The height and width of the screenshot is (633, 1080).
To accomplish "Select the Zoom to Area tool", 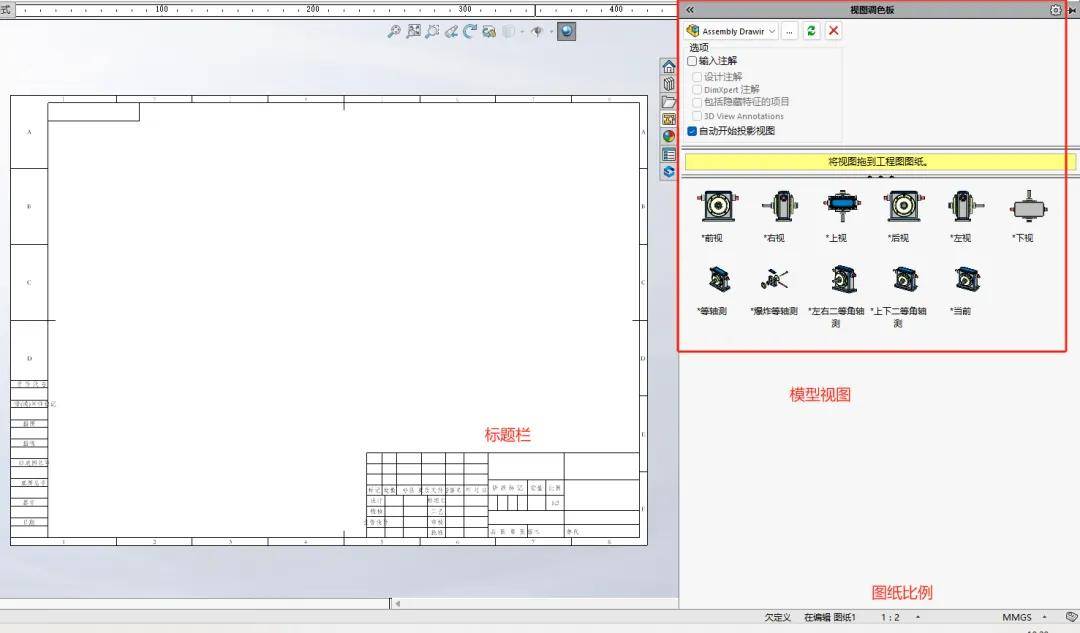I will point(413,31).
